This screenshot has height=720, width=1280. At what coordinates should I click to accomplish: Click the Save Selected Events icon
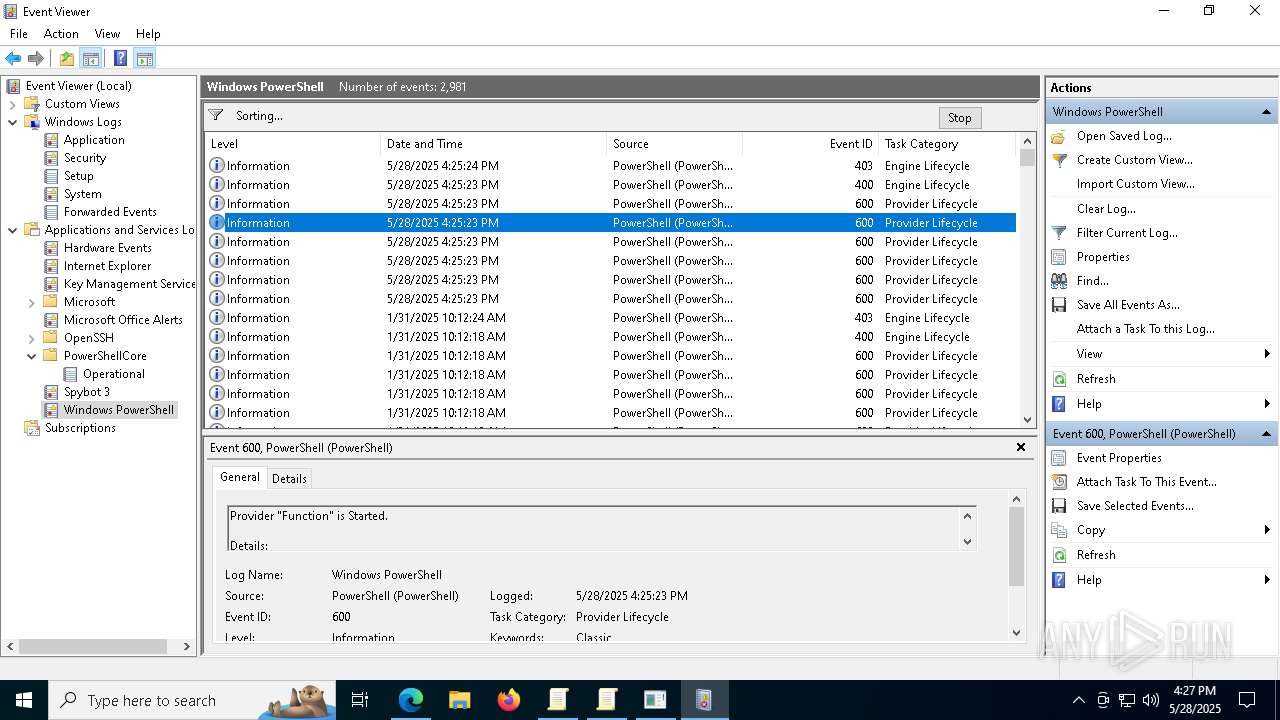tap(1060, 506)
